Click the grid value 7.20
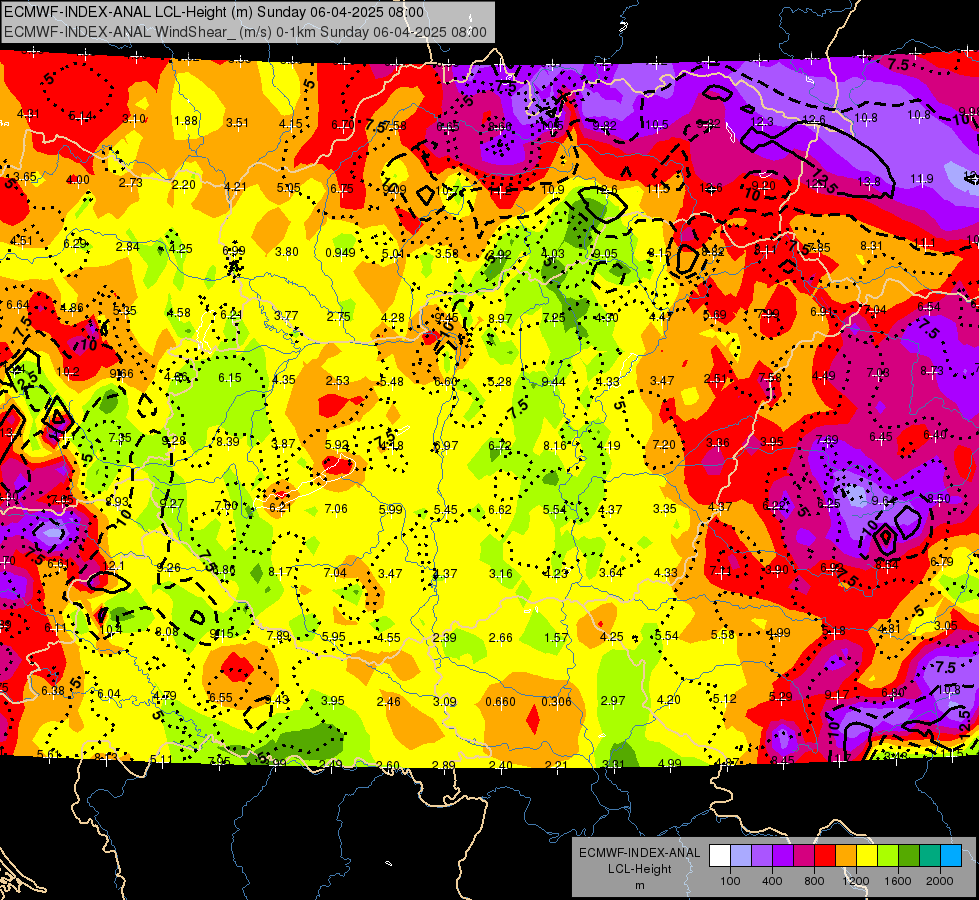The image size is (979, 900). point(664,445)
